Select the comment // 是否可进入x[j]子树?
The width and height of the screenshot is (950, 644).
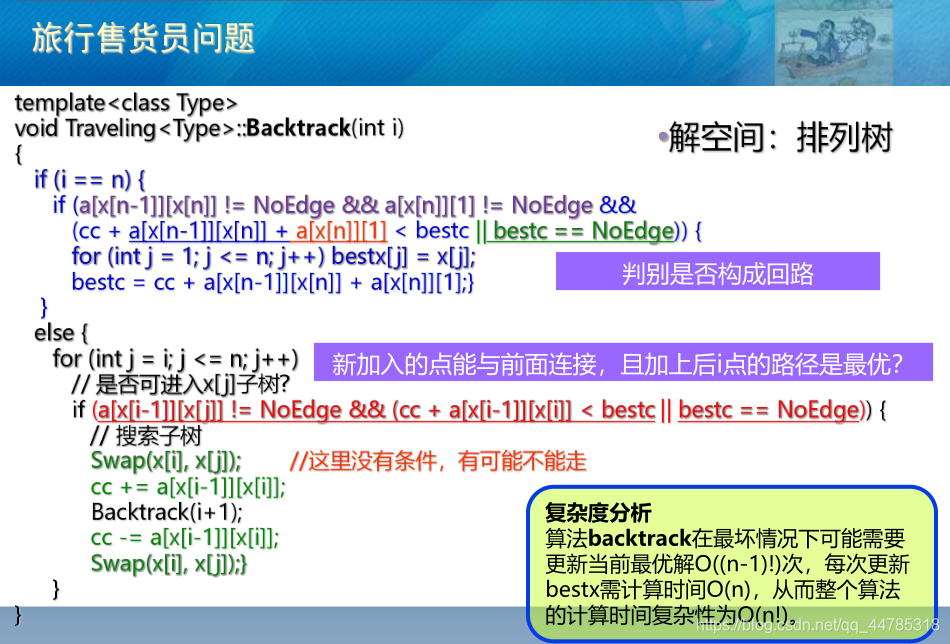point(181,384)
